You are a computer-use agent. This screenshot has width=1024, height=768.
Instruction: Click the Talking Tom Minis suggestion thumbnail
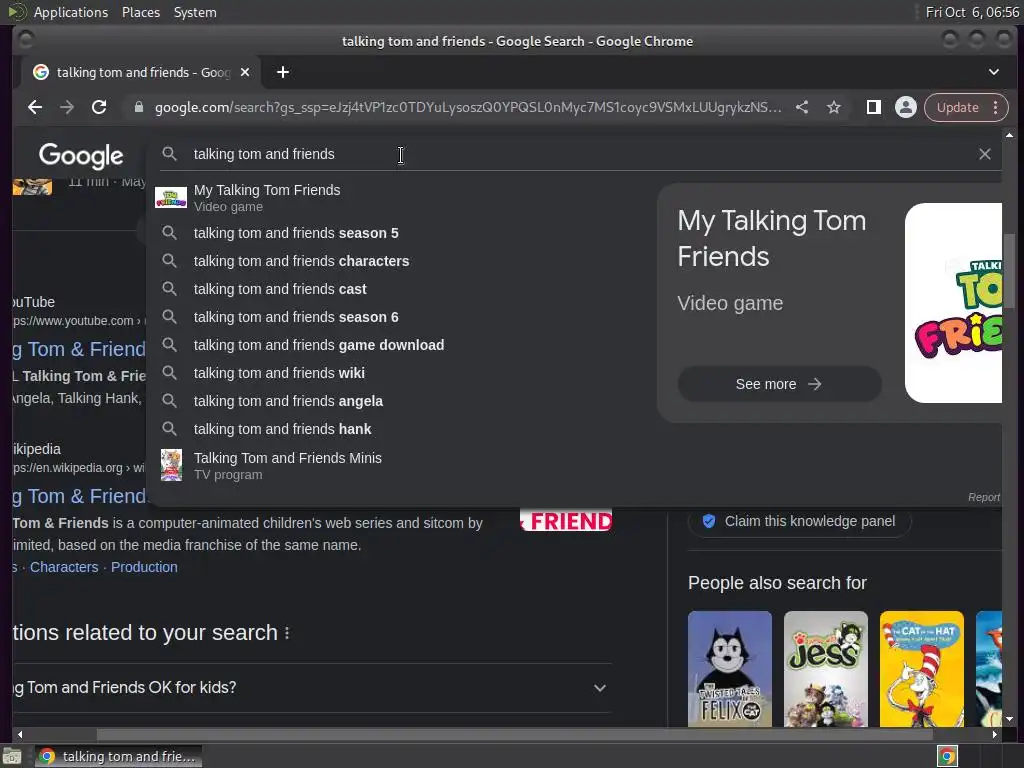pos(171,465)
